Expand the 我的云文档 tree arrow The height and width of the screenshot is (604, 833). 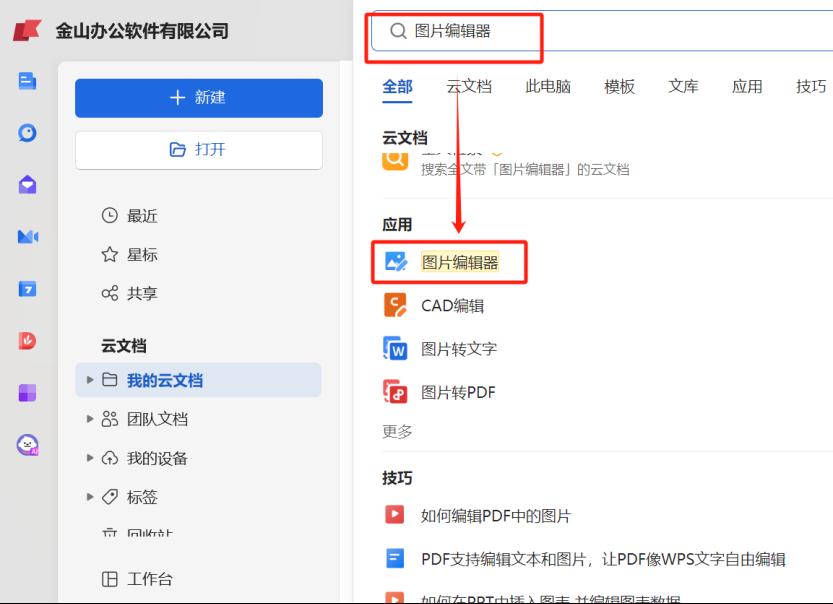click(x=90, y=380)
